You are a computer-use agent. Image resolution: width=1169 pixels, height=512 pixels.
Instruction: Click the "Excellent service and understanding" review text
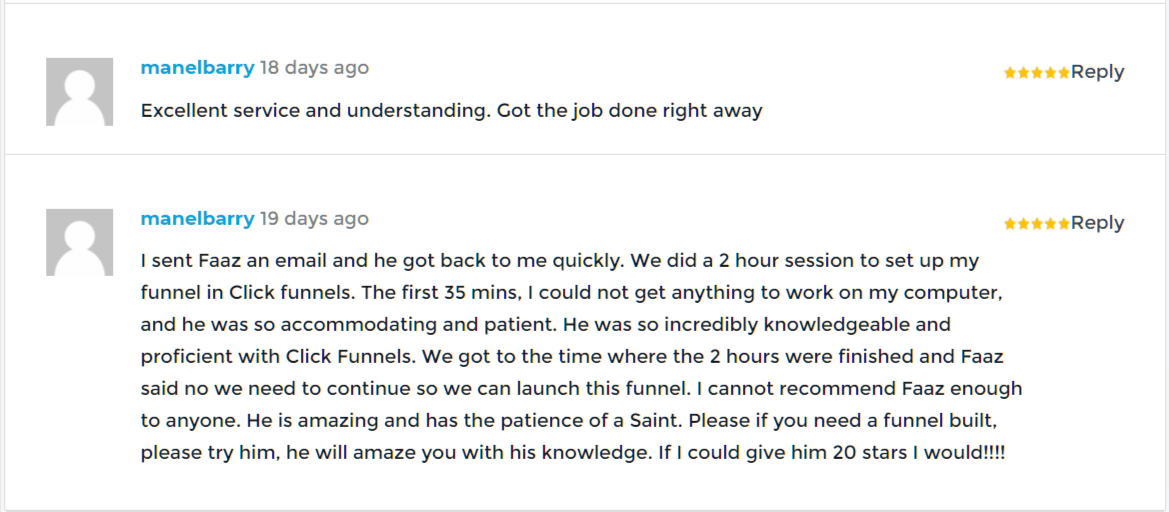click(451, 111)
